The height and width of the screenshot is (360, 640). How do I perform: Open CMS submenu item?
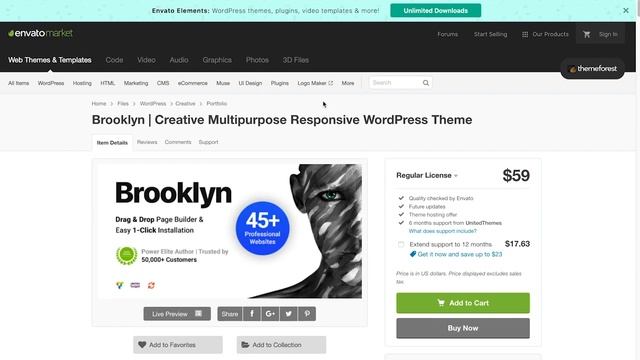click(x=163, y=83)
